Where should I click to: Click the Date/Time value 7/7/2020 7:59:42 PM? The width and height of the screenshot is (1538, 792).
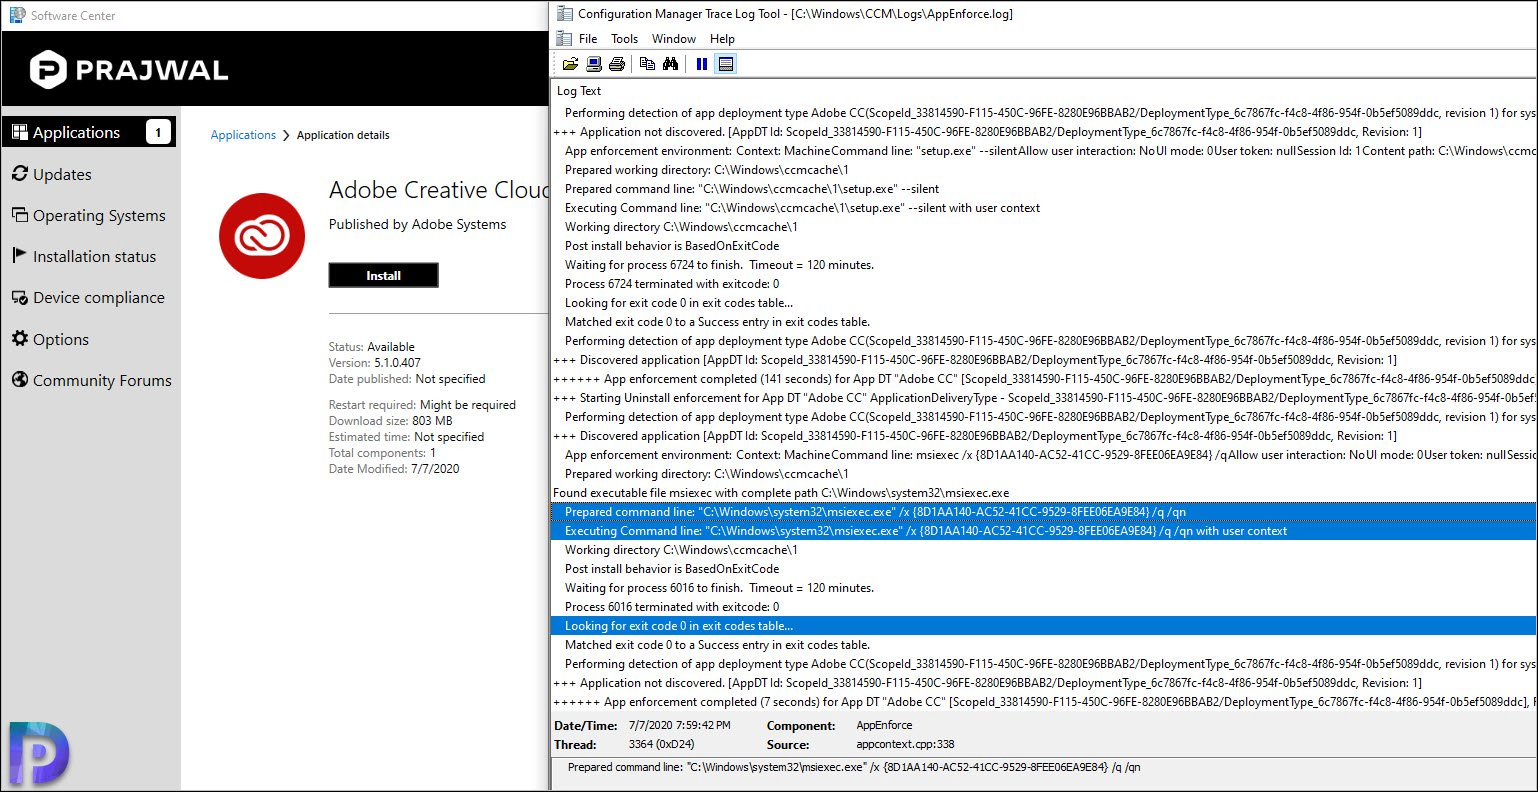click(x=679, y=725)
